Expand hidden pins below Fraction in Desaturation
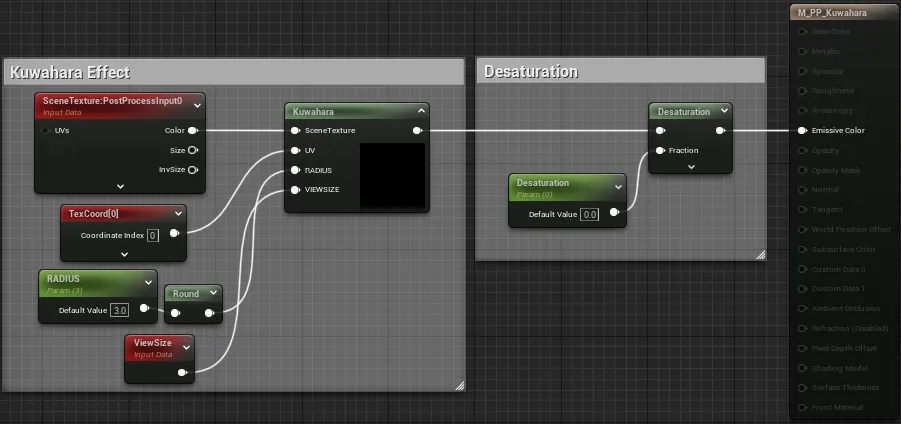 [x=691, y=167]
